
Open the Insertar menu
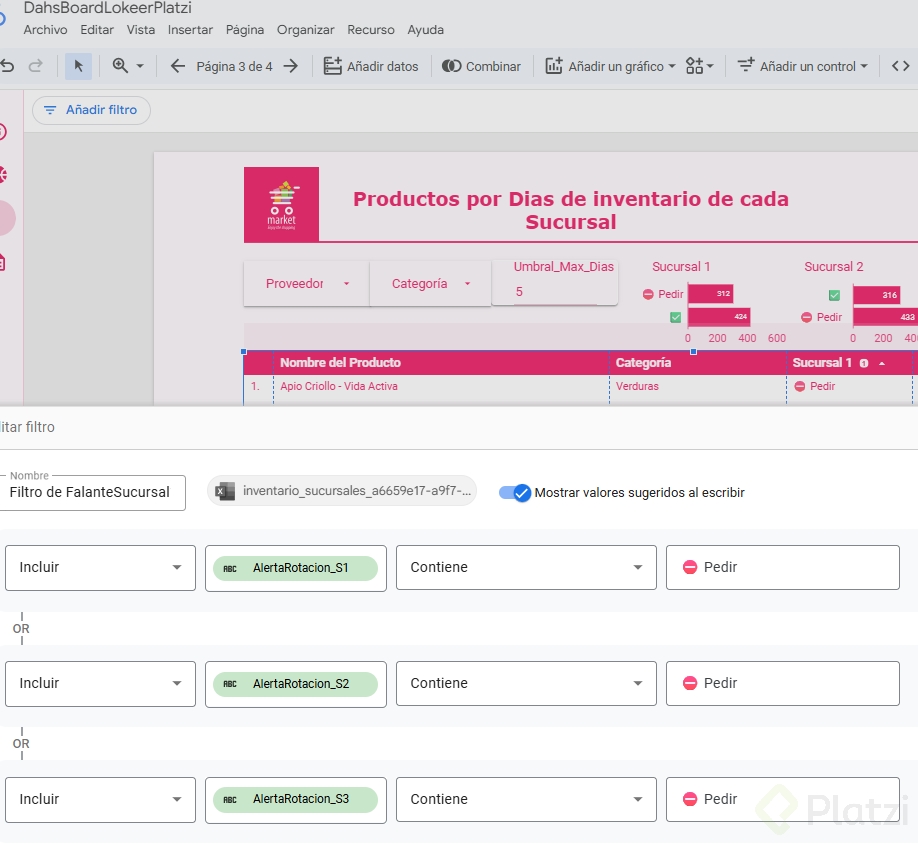190,30
